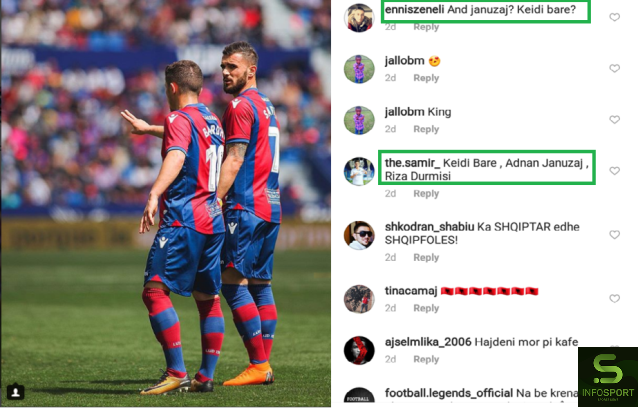Open enniszeneli's profile avatar
The height and width of the screenshot is (408, 640).
coord(359,18)
